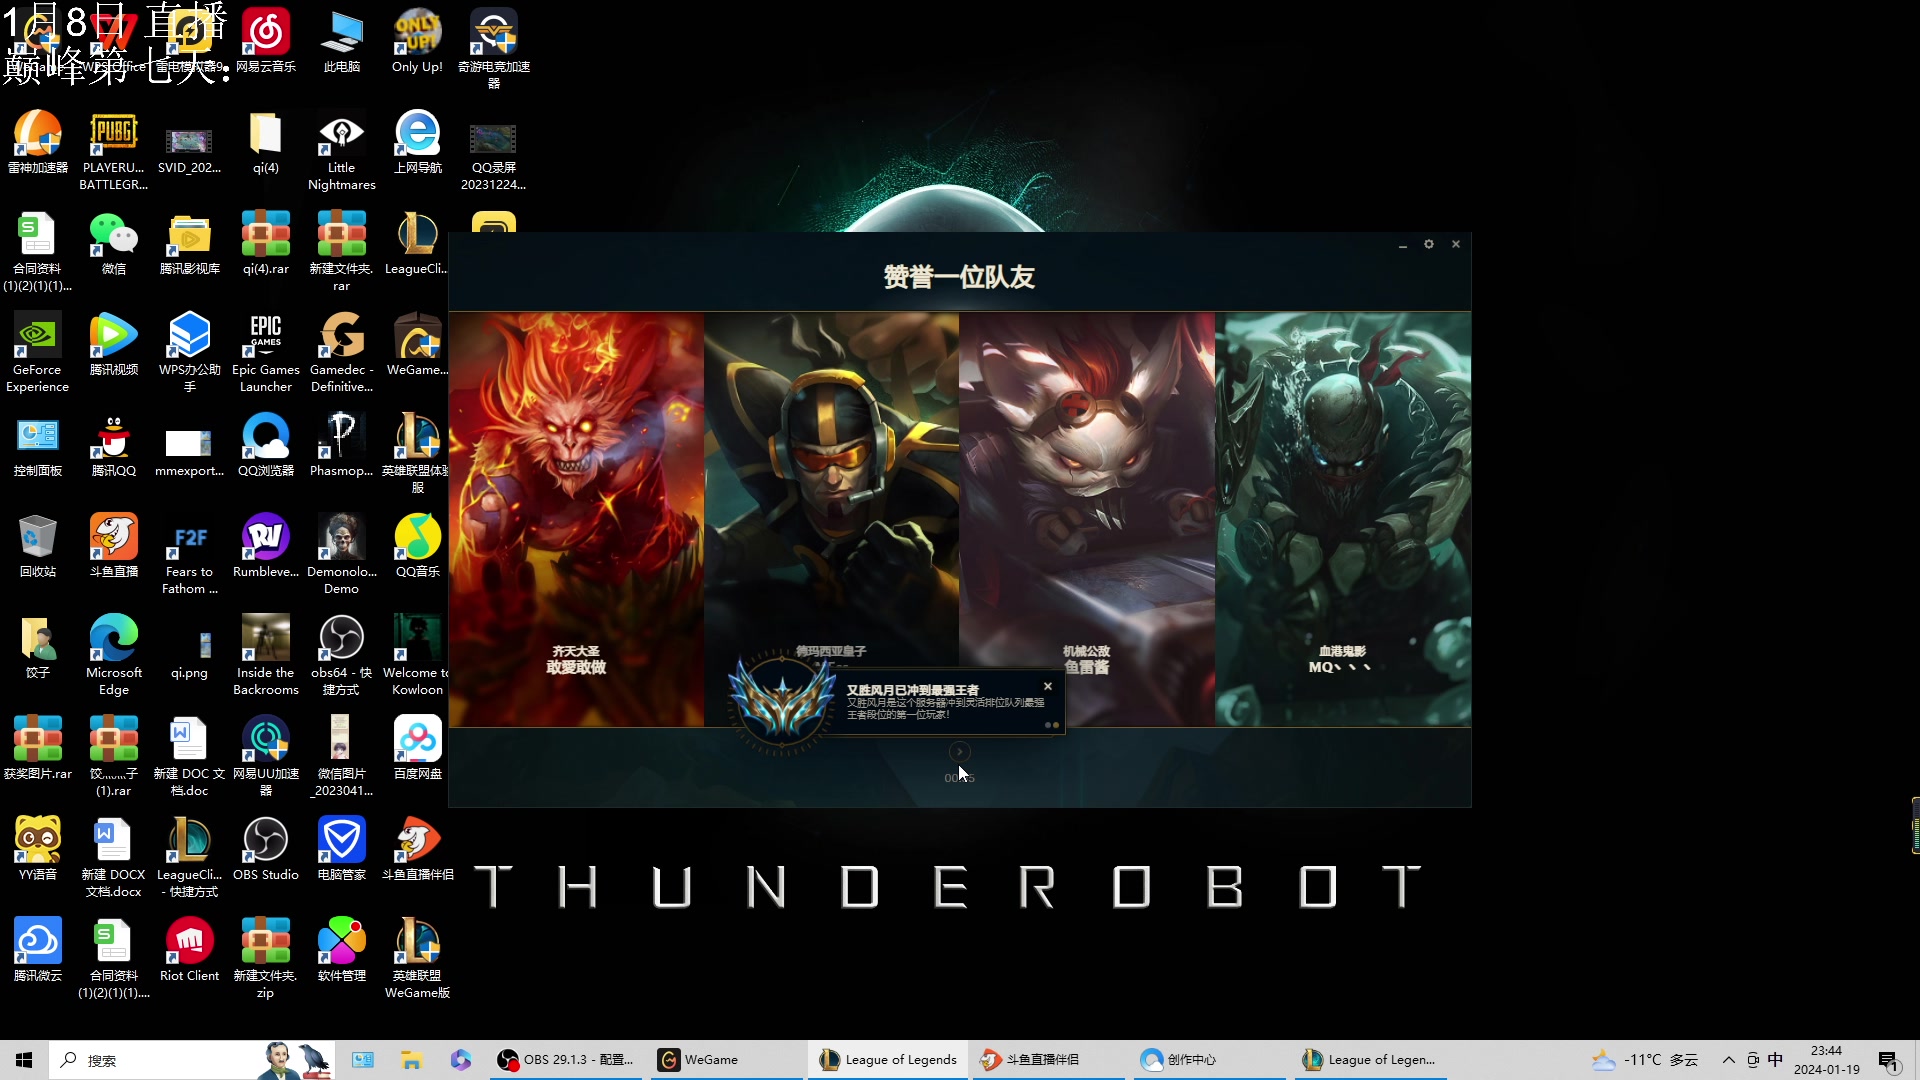Open 雷神加速器 desktop icon

pos(38,143)
